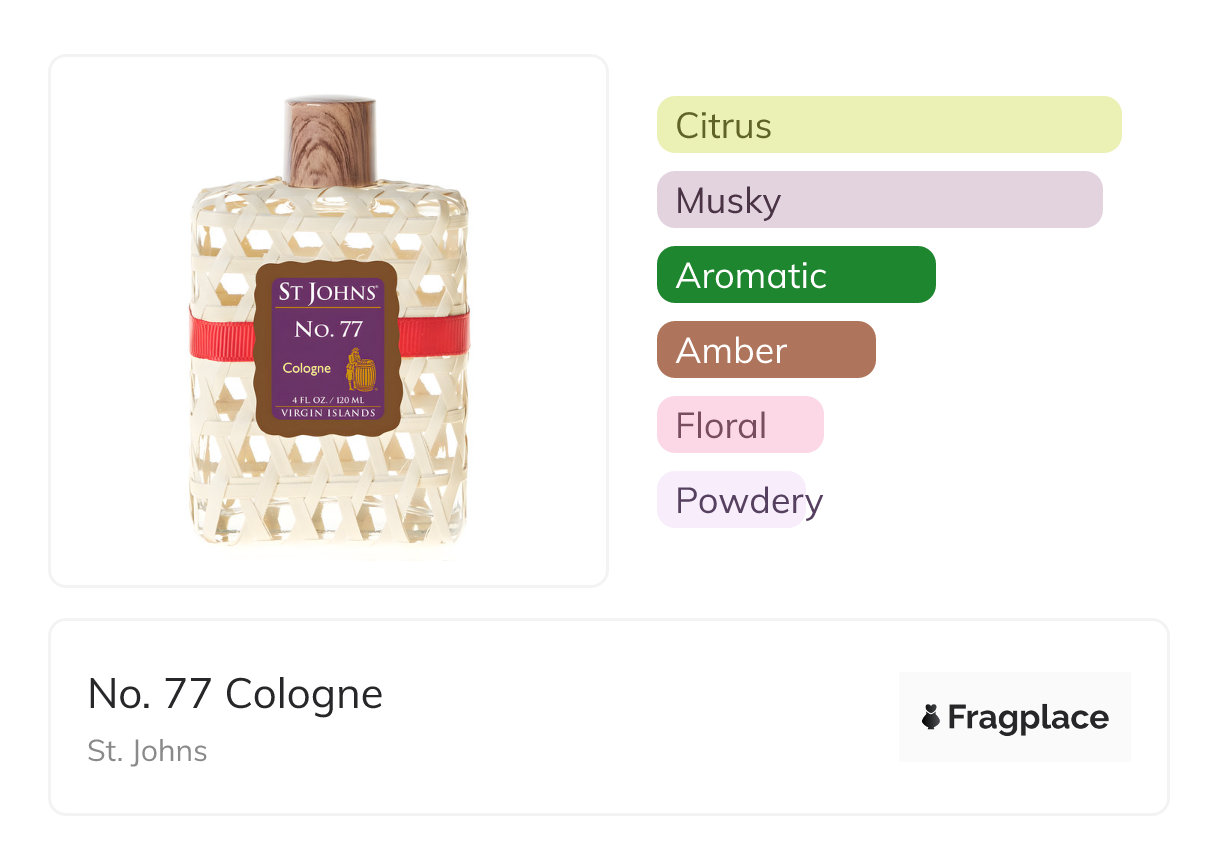Click the barrel figure icon on label
Screen dimensions: 1218x864
coord(361,371)
